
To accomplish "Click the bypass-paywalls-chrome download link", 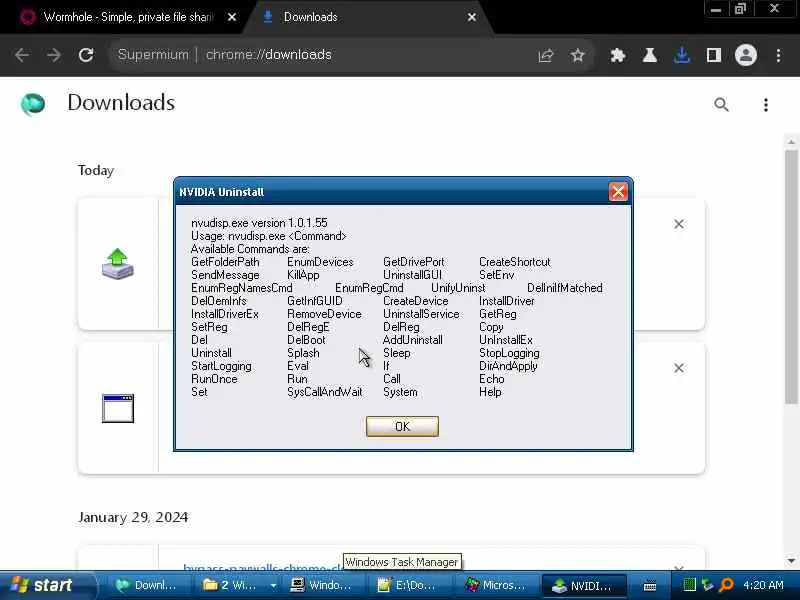I will [x=263, y=567].
